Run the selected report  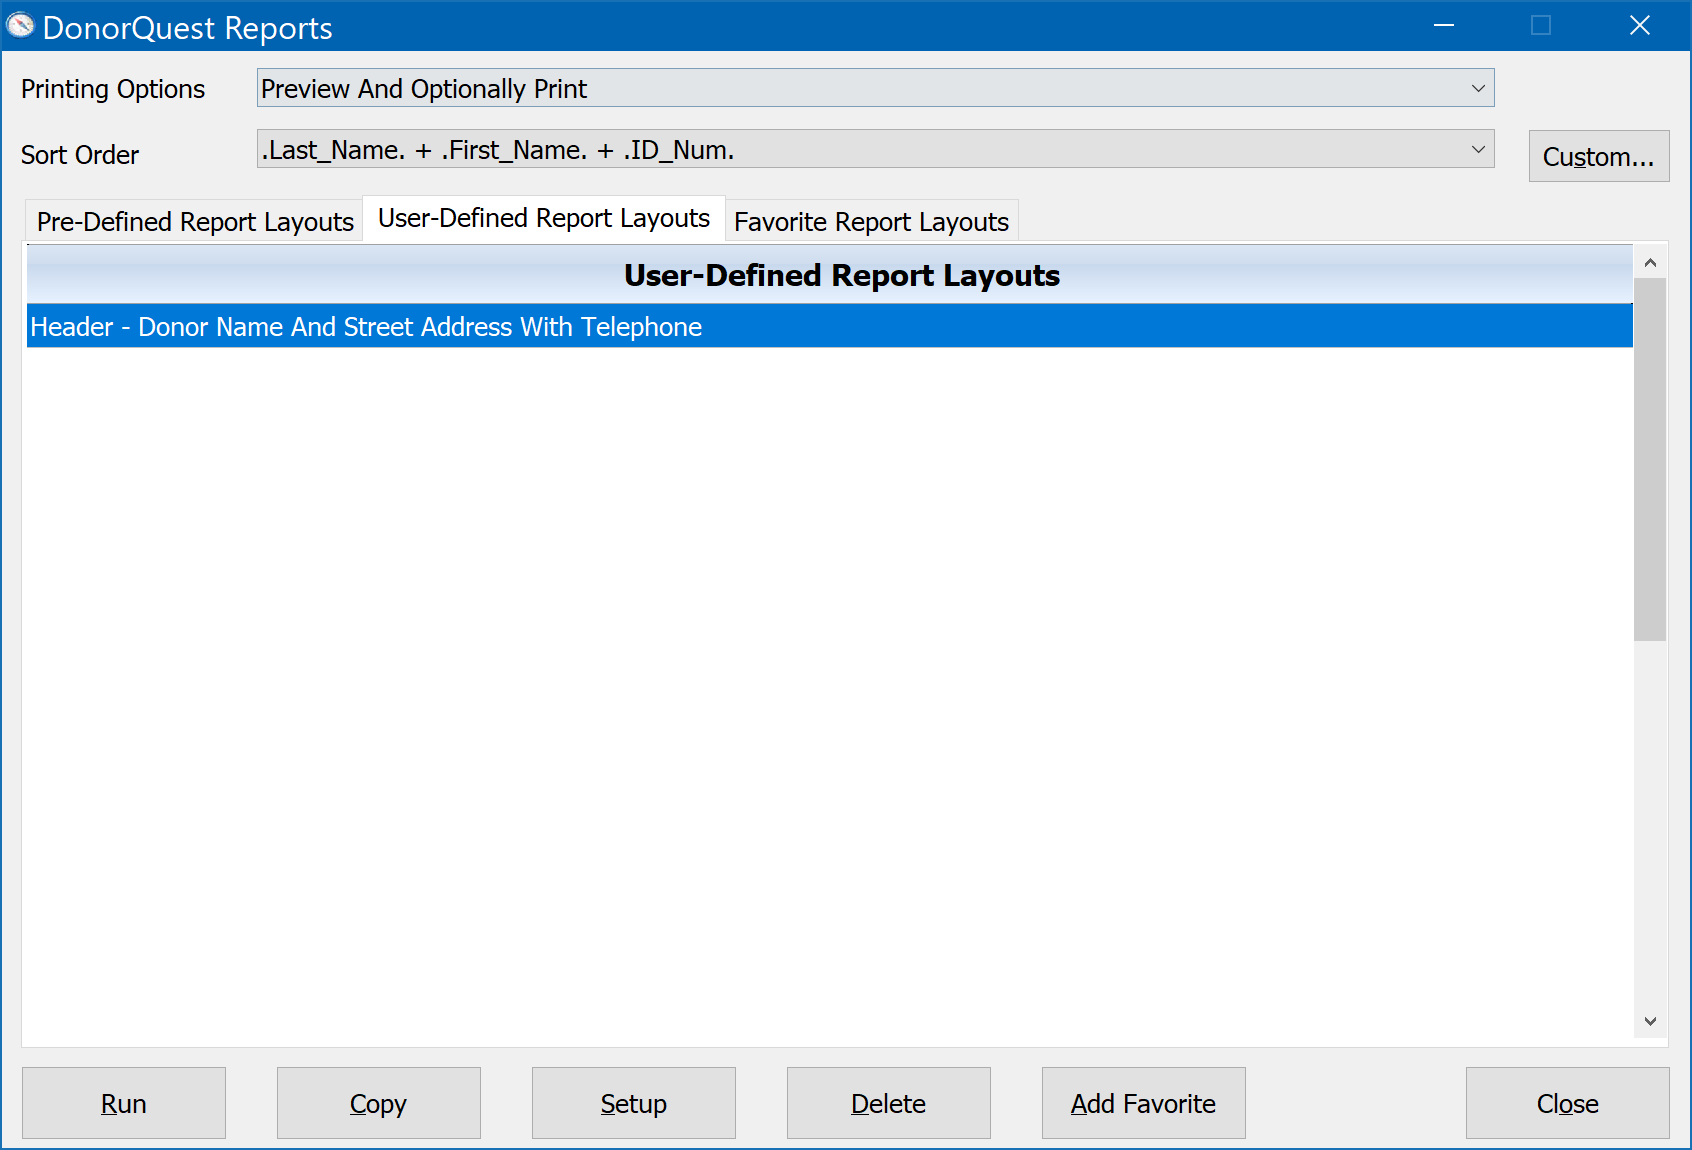(124, 1103)
